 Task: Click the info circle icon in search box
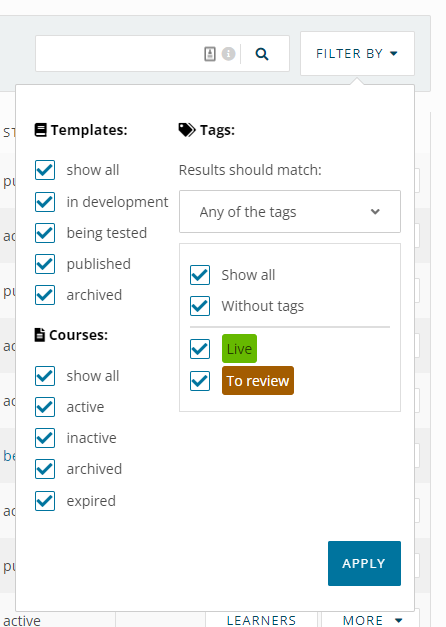(x=228, y=54)
